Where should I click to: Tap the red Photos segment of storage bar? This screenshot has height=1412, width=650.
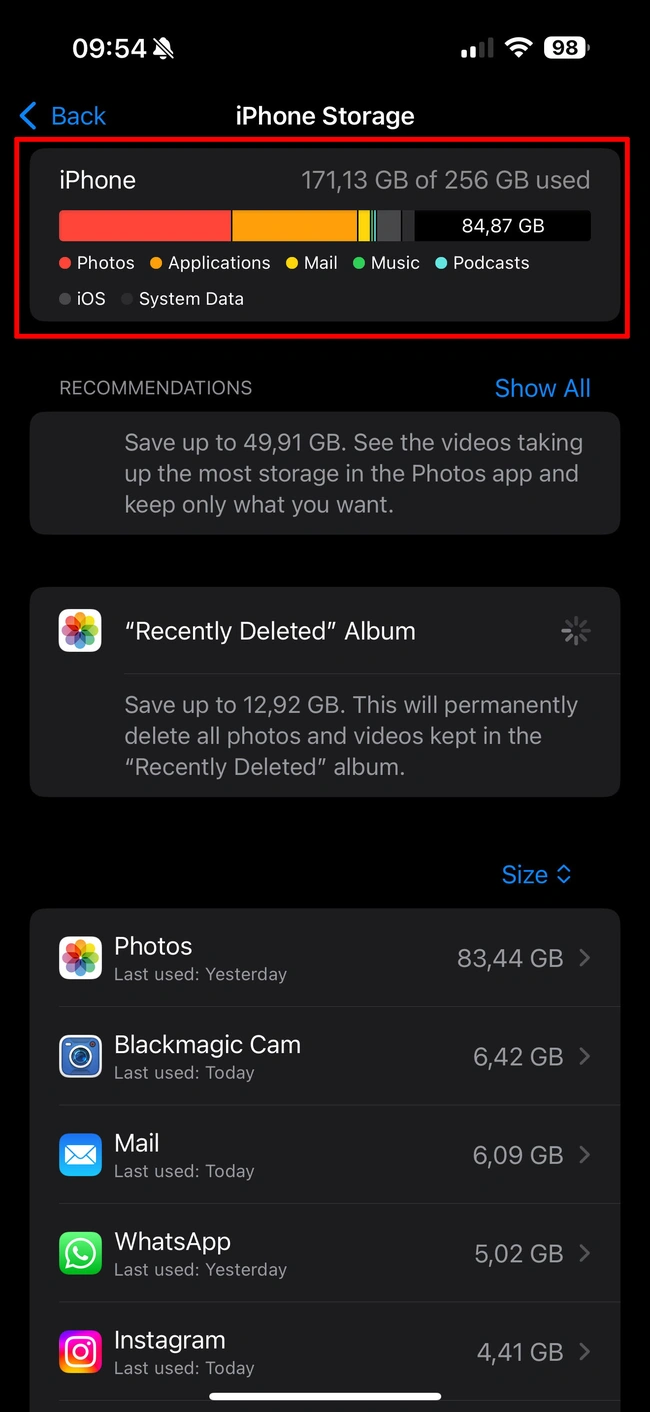[x=145, y=226]
